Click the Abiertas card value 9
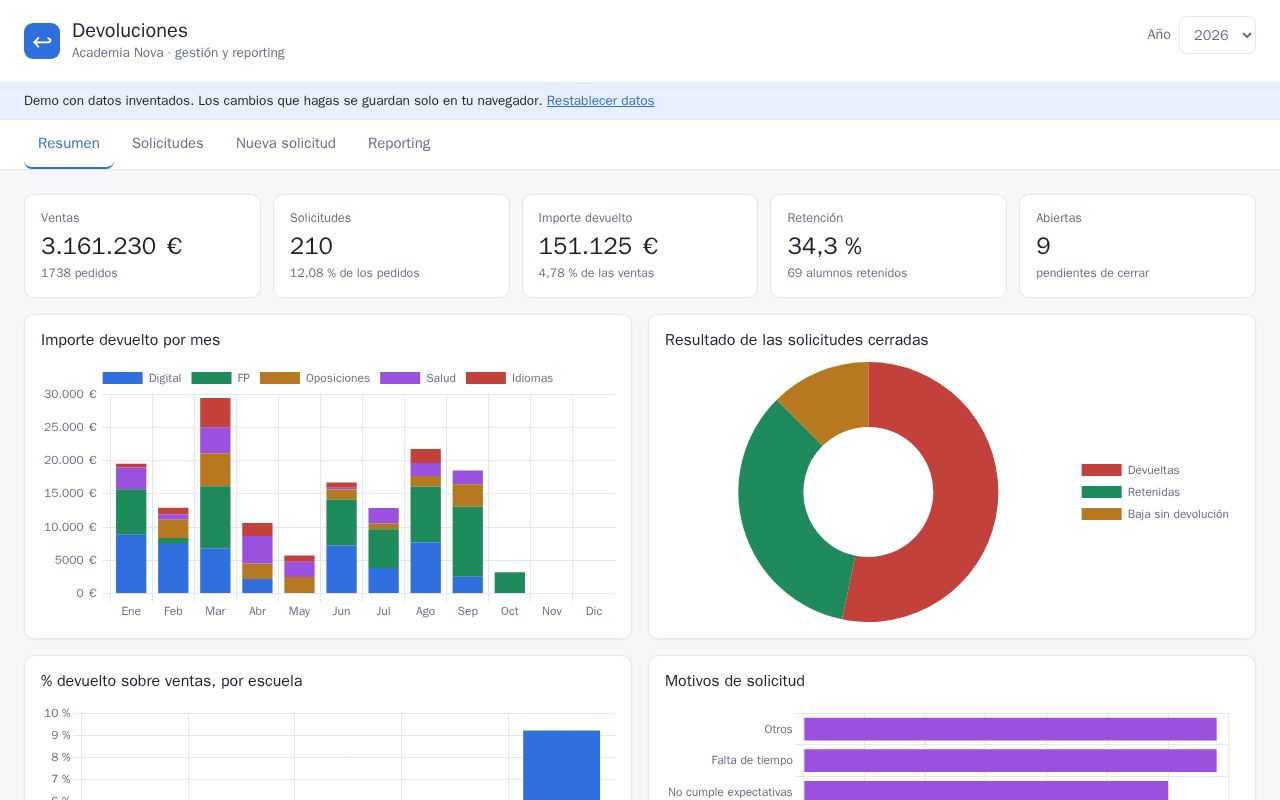The height and width of the screenshot is (800, 1280). coord(1043,246)
